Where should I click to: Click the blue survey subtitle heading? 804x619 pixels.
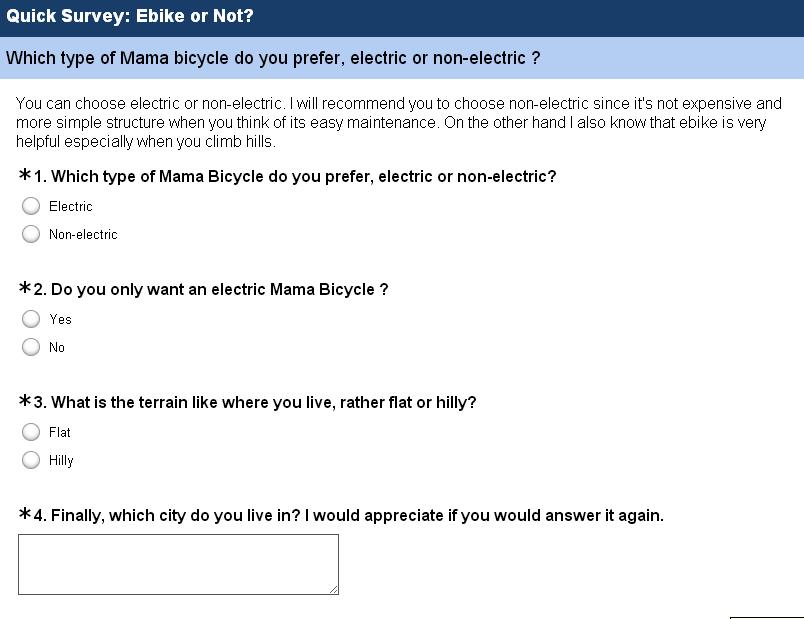[x=273, y=58]
